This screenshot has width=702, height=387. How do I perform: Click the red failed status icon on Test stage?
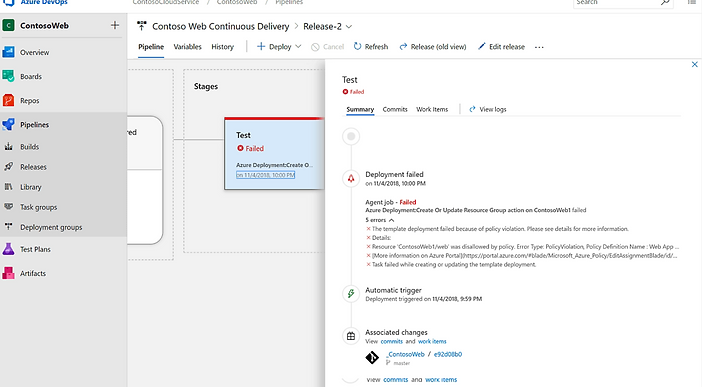click(240, 148)
